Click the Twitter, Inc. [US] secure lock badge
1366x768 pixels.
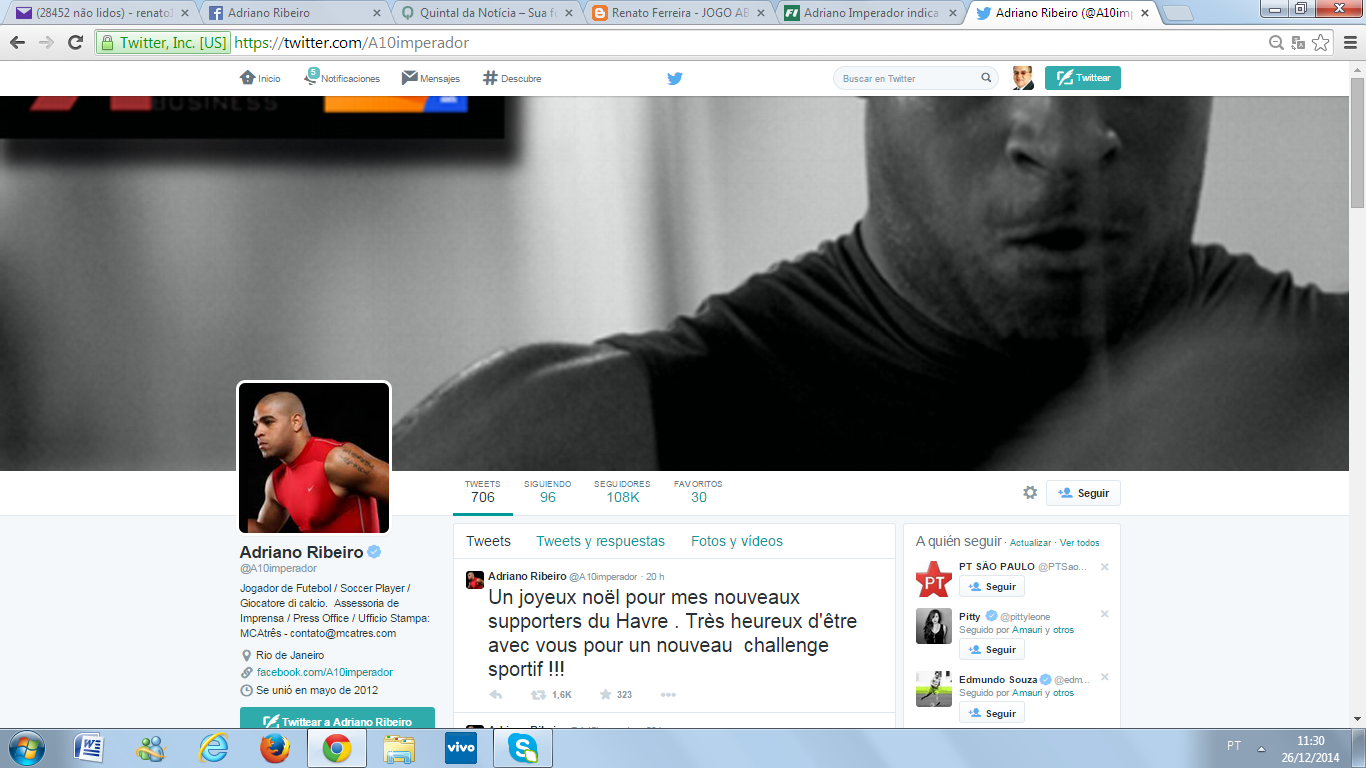point(164,43)
